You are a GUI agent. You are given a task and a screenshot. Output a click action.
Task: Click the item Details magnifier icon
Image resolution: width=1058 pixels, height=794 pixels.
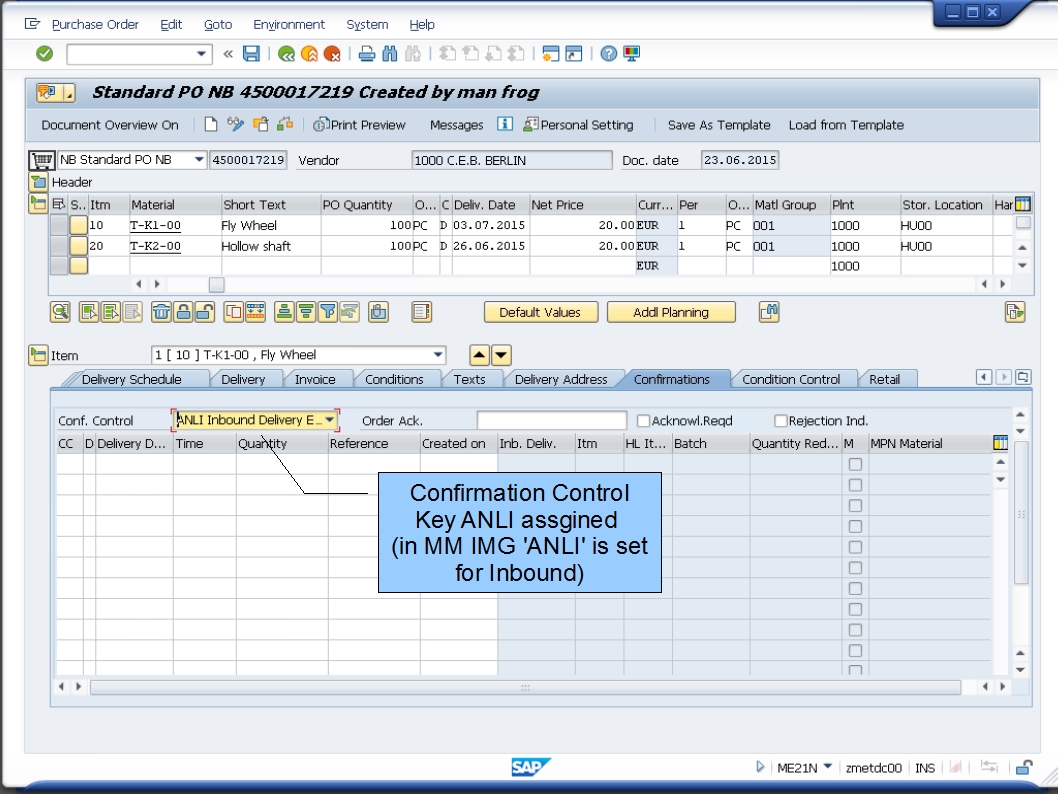click(x=60, y=312)
